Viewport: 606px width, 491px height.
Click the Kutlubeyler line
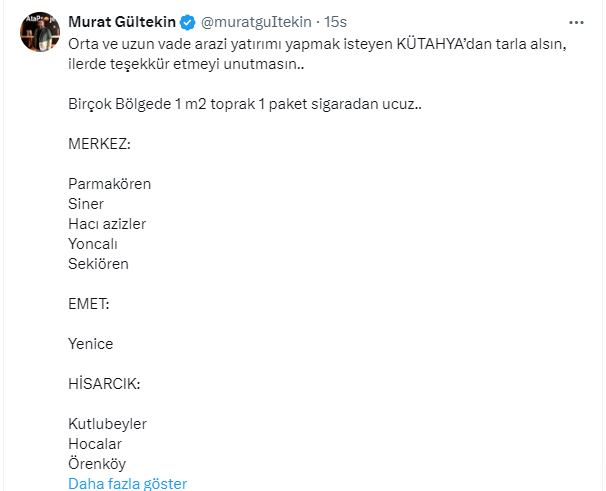107,424
